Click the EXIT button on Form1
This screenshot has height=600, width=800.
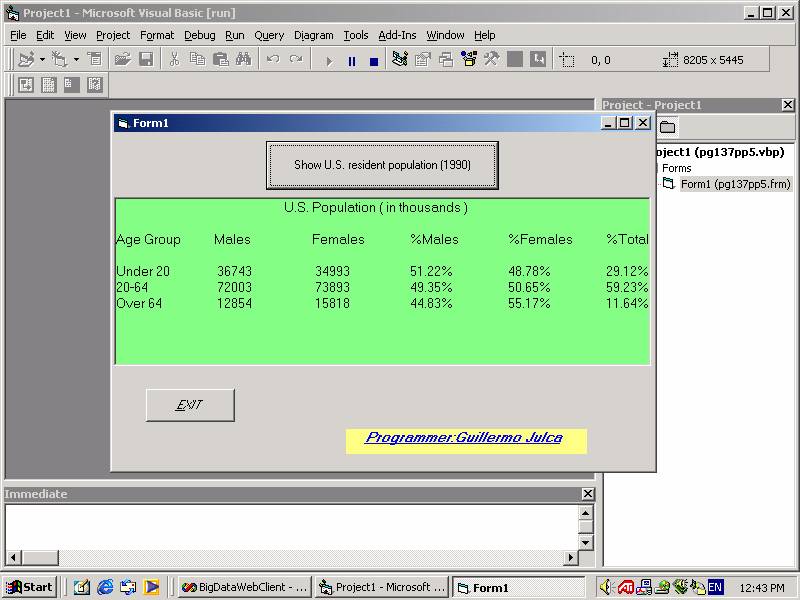[190, 405]
